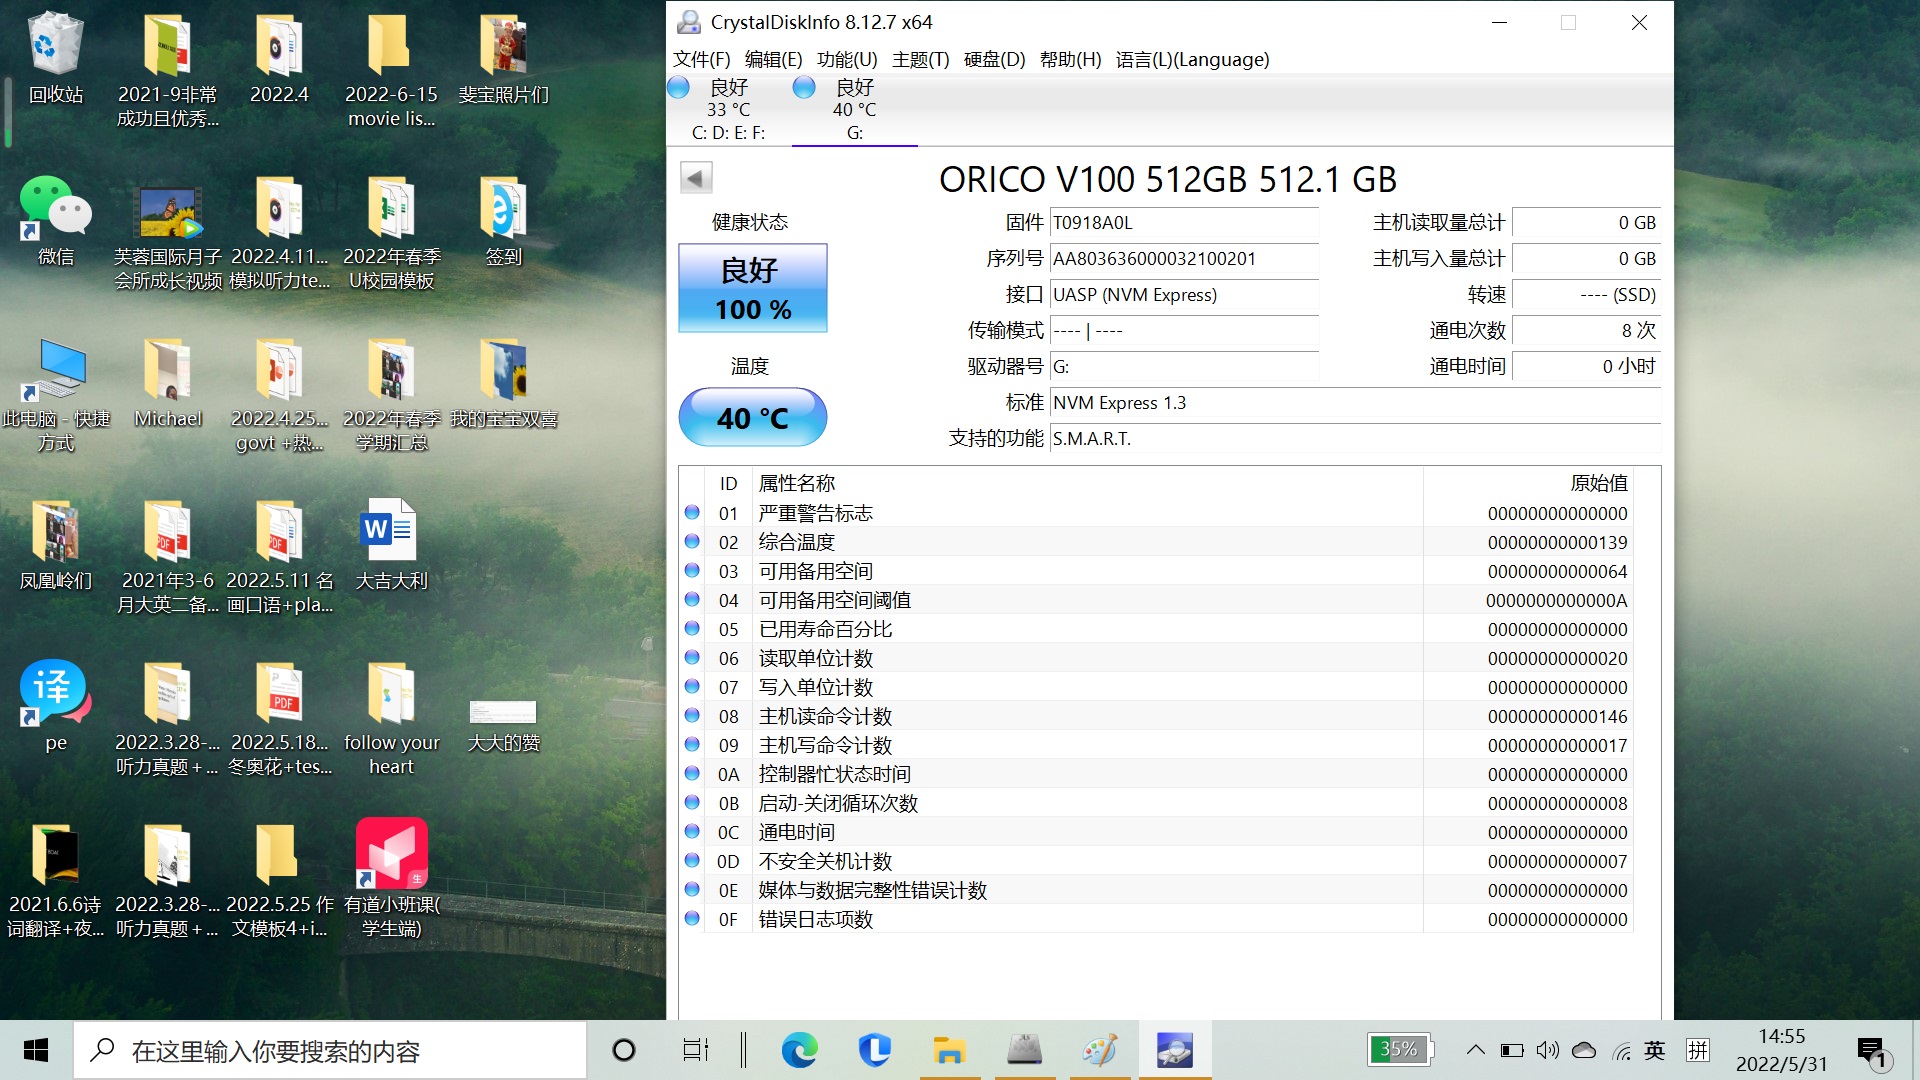Click the CrystalDiskInfo title bar icon
The image size is (1920, 1080).
pos(689,22)
